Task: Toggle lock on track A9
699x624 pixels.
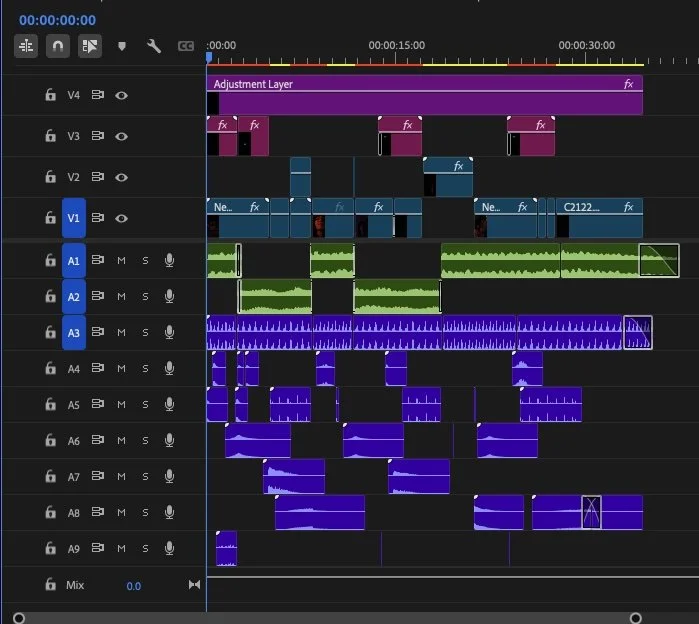Action: pyautogui.click(x=50, y=548)
